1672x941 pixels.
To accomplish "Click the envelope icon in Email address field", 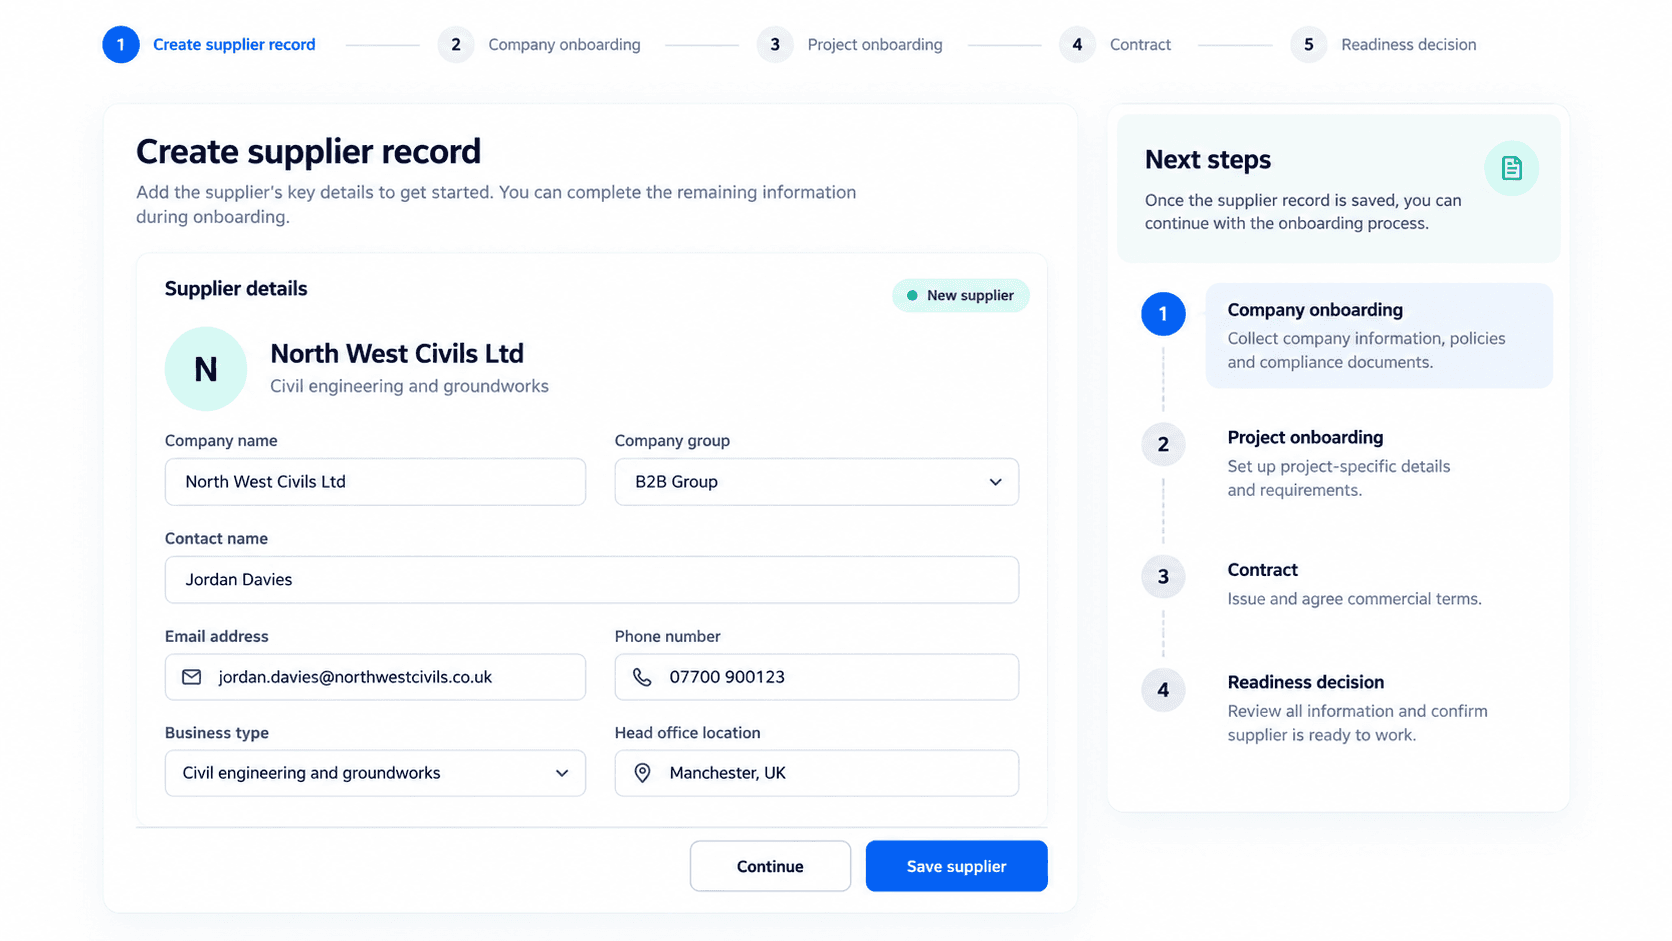I will 192,677.
